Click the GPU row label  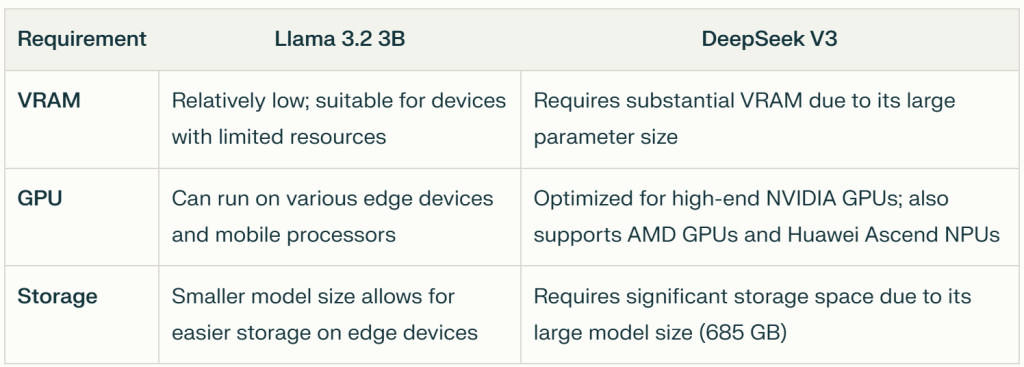tap(40, 198)
